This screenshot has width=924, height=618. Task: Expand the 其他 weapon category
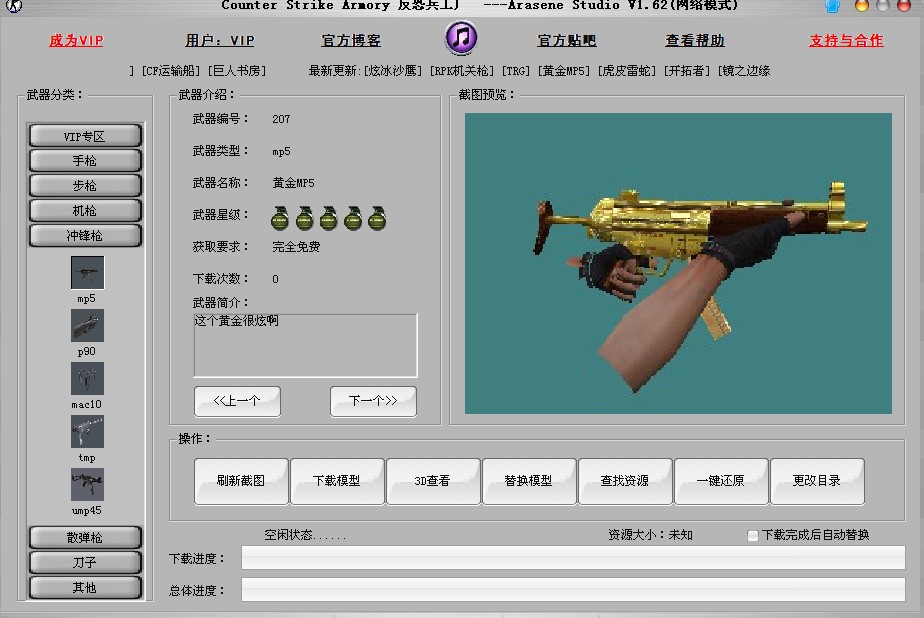click(85, 587)
